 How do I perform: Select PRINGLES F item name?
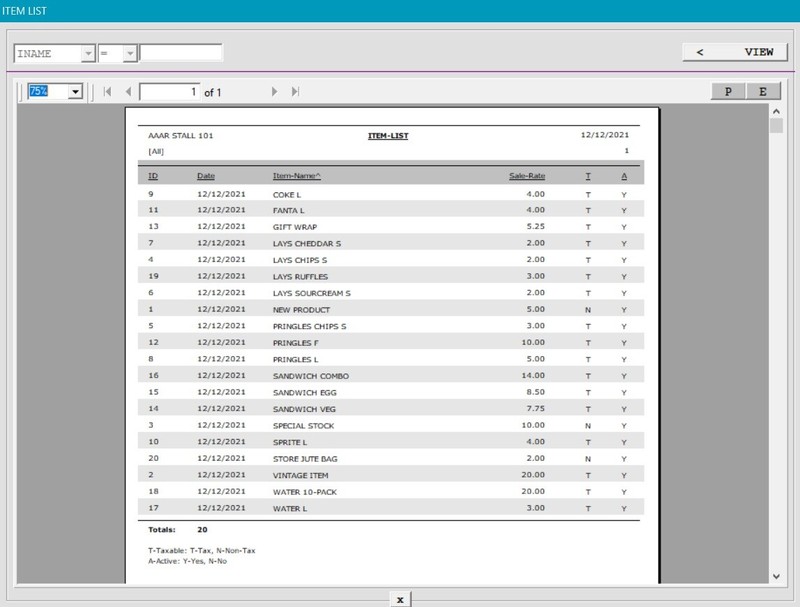tap(295, 343)
